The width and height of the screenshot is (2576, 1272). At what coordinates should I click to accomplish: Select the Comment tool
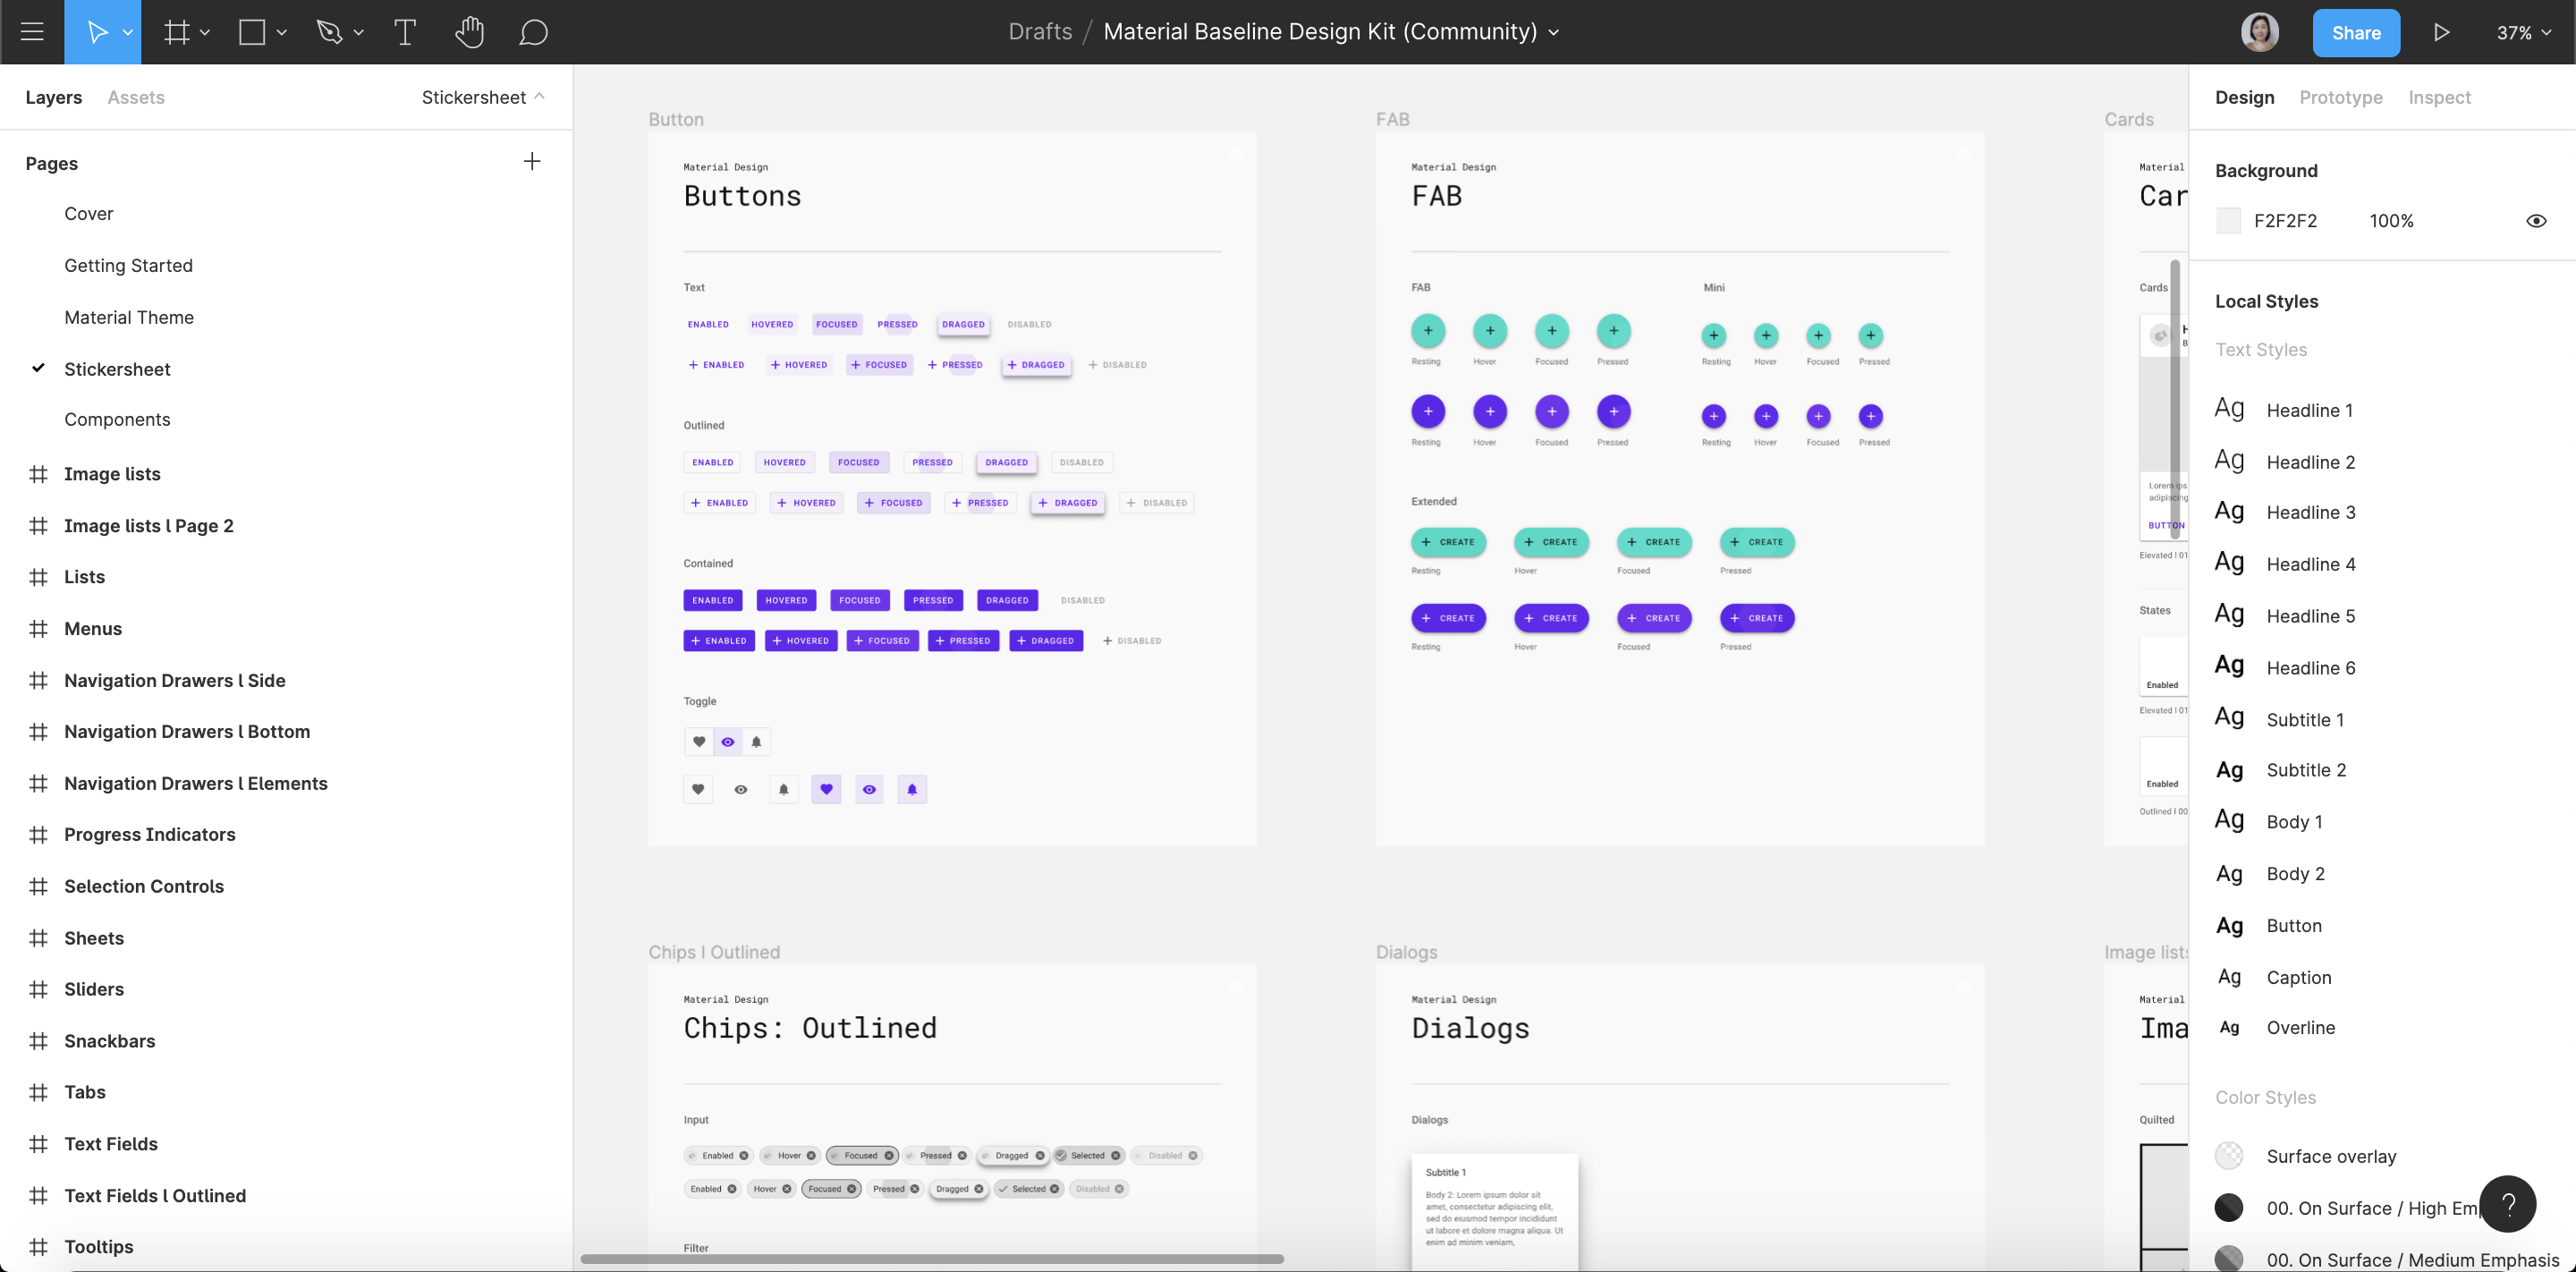pos(533,32)
